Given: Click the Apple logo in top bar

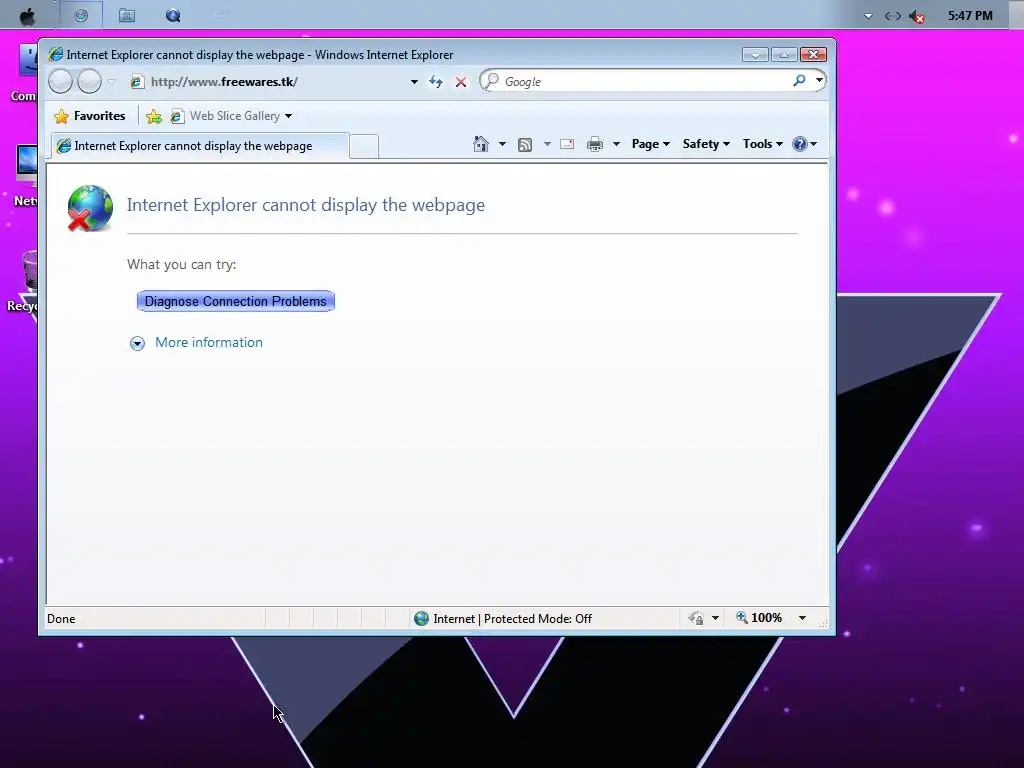Looking at the screenshot, I should 27,16.
